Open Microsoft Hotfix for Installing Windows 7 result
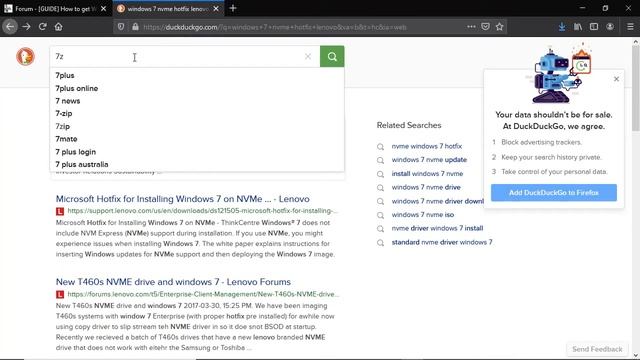The width and height of the screenshot is (640, 360). pyautogui.click(x=182, y=199)
